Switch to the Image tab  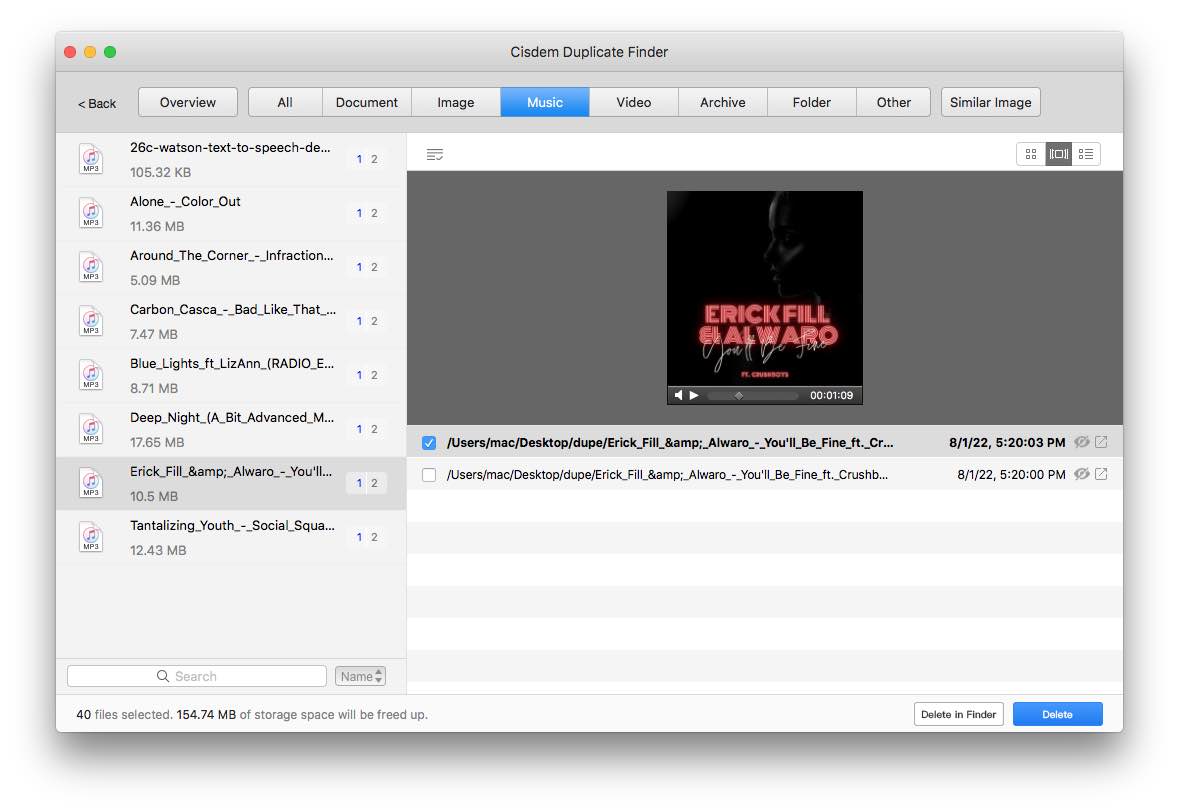click(456, 102)
